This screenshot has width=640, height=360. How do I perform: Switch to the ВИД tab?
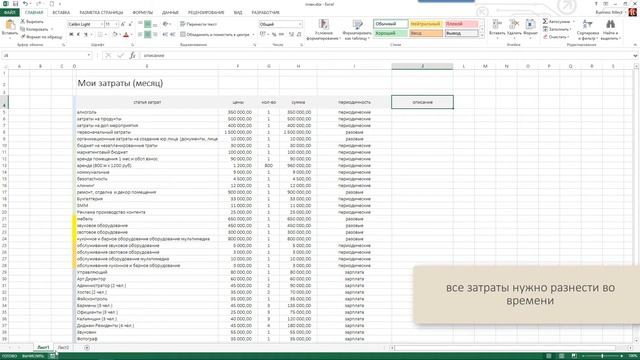[x=238, y=13]
